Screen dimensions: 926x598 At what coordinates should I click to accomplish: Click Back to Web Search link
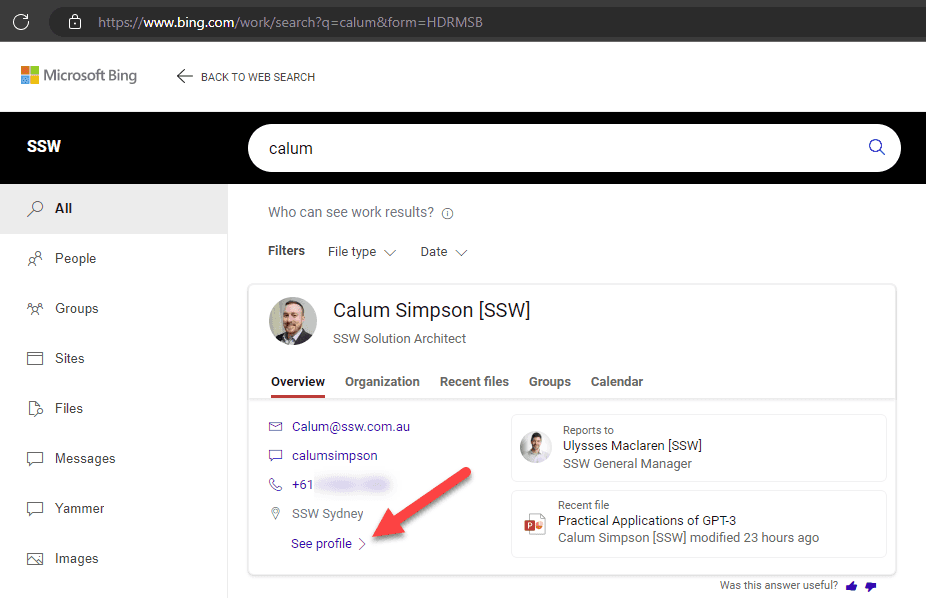[246, 77]
